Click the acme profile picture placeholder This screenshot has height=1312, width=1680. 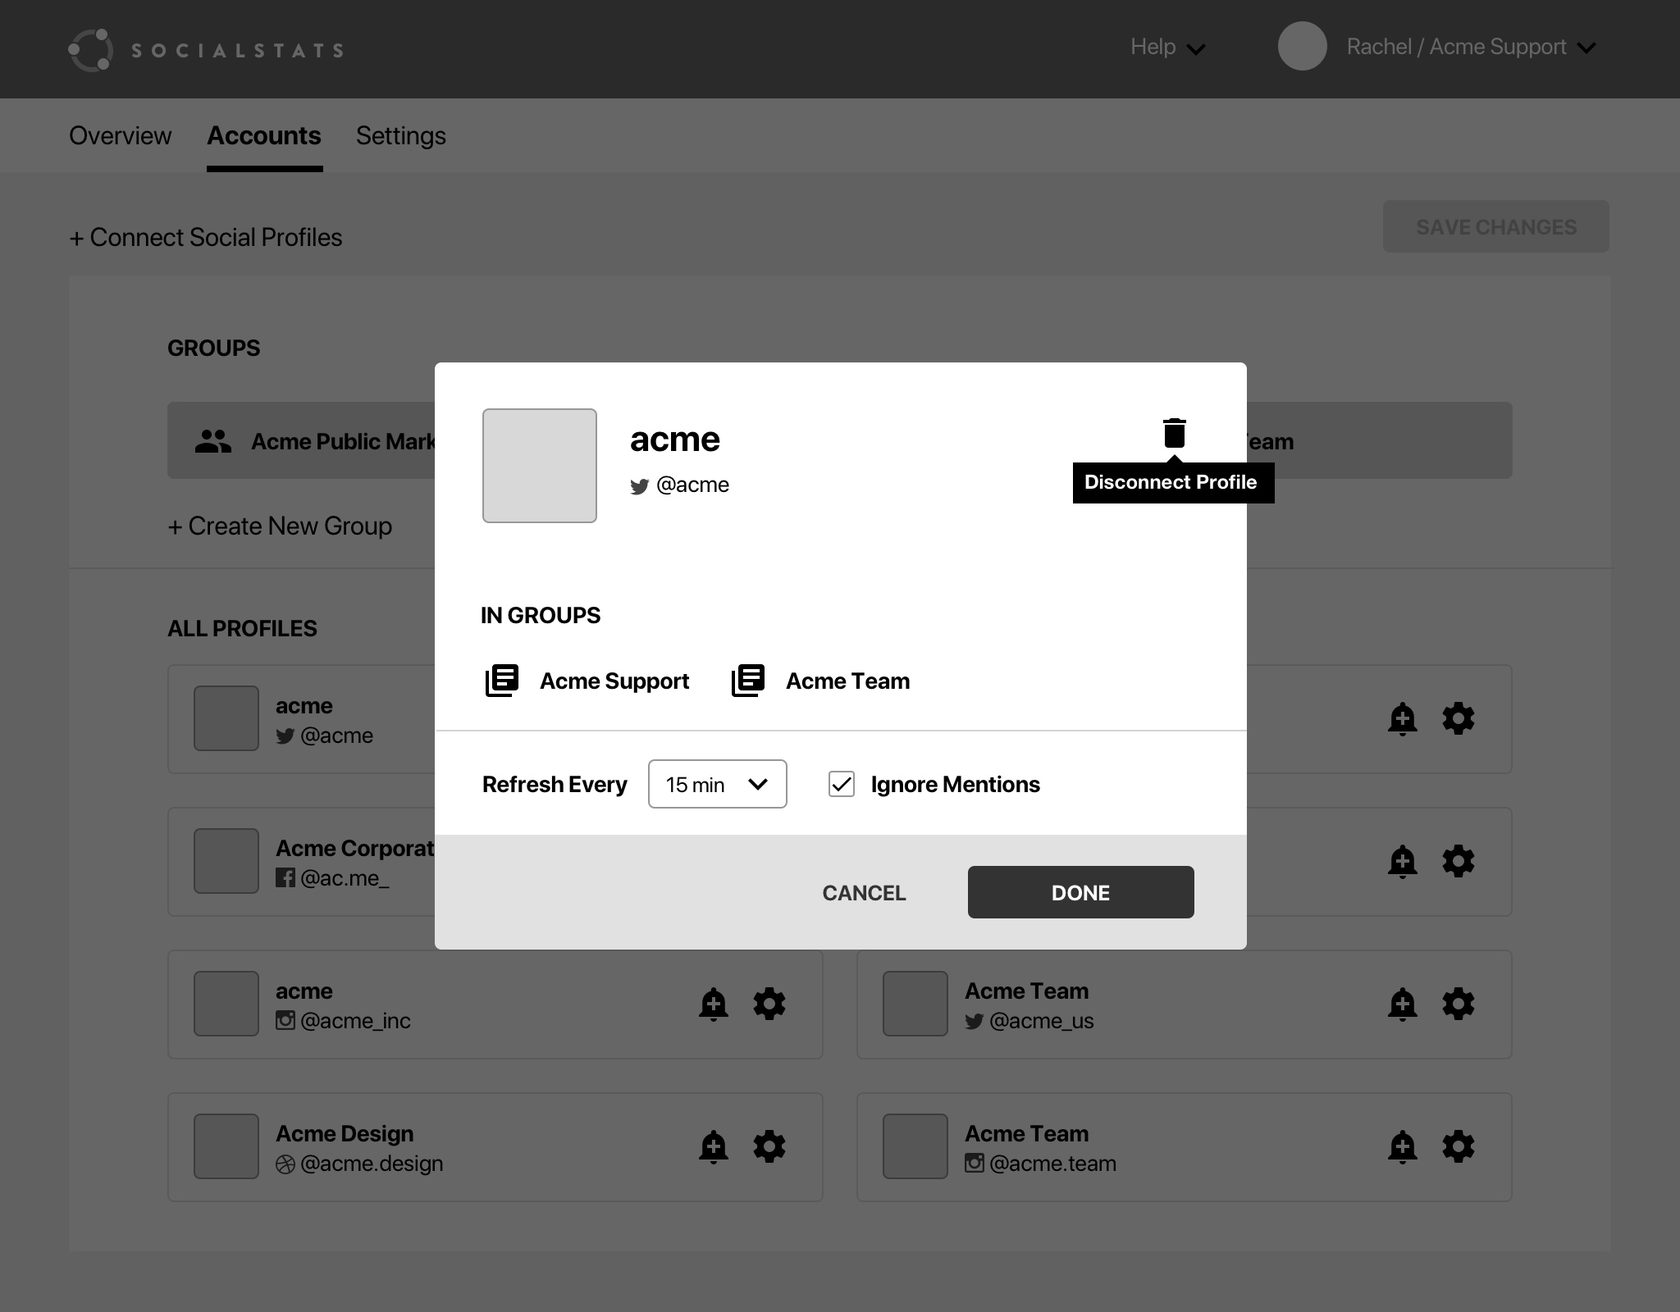coord(539,465)
